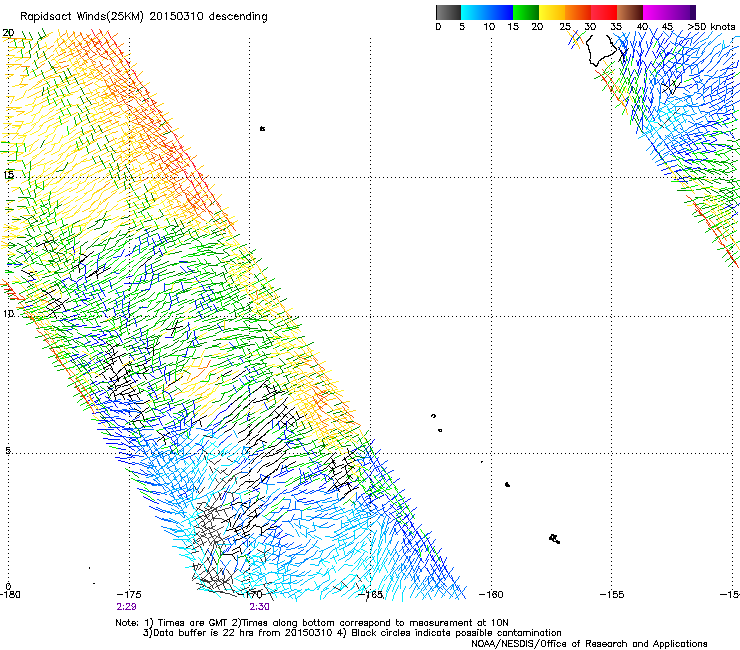Click the purple time label '2:29'
The width and height of the screenshot is (740, 650).
126,607
